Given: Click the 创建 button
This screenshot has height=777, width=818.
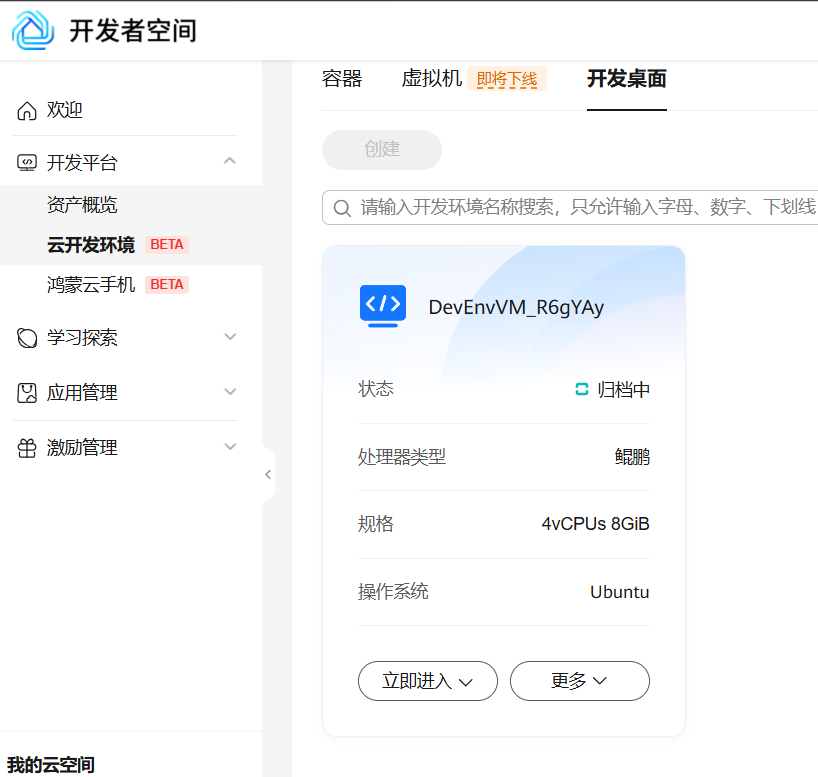Looking at the screenshot, I should pos(382,150).
